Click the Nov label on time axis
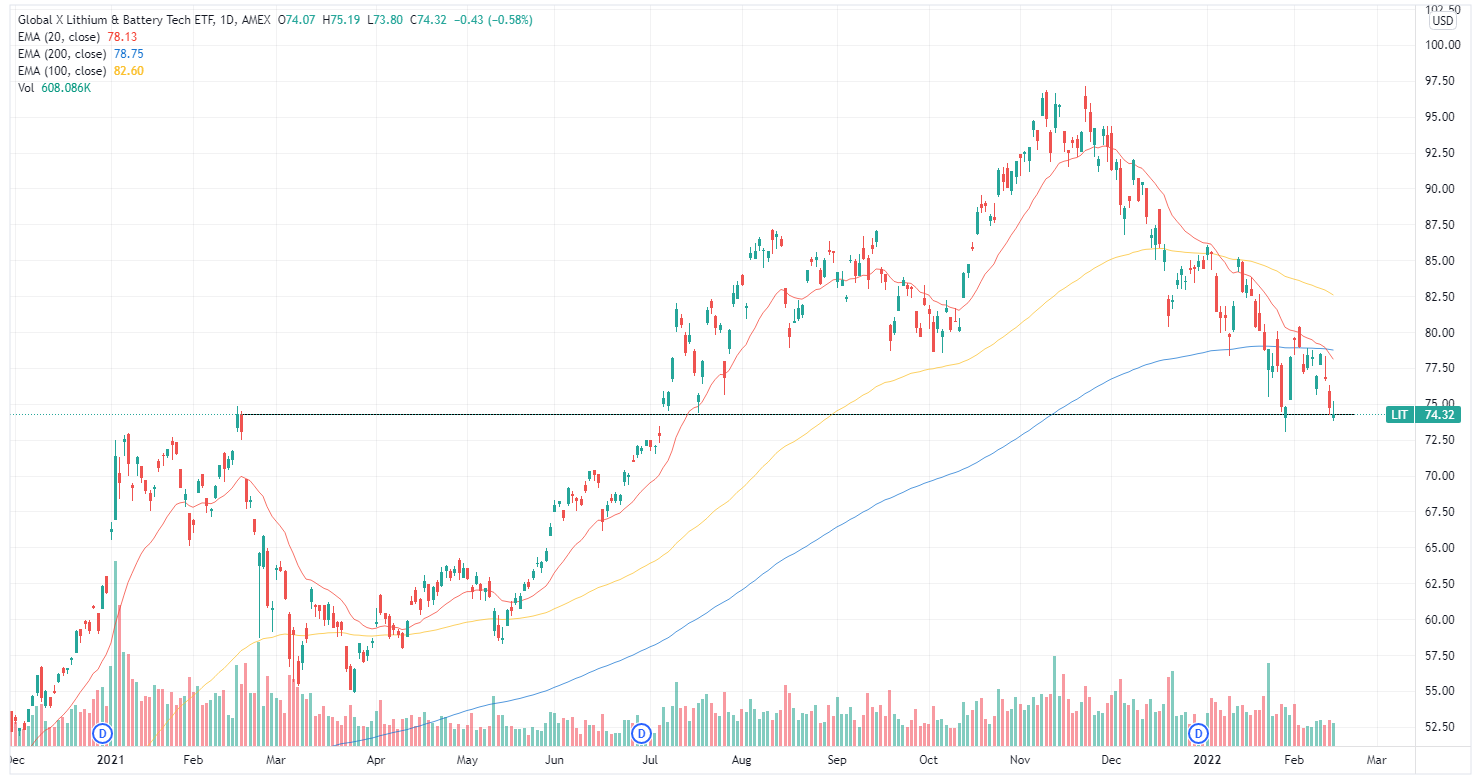Viewport: 1481px width, 781px height. point(1018,761)
